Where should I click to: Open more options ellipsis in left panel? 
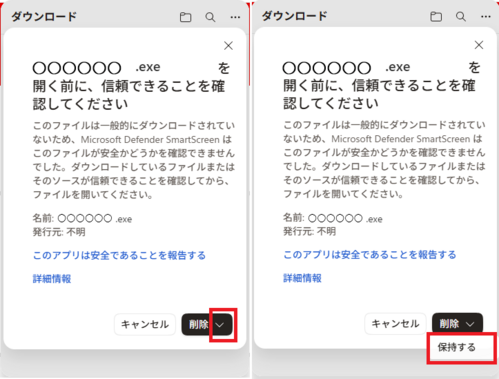click(x=235, y=17)
